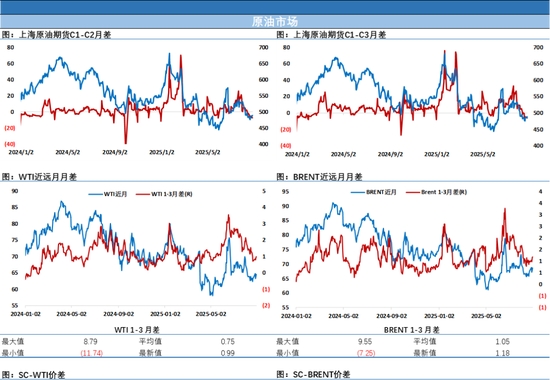This screenshot has width=550, height=380.
Task: Select the WTI 1-3 月差 table heading
Action: tap(137, 329)
